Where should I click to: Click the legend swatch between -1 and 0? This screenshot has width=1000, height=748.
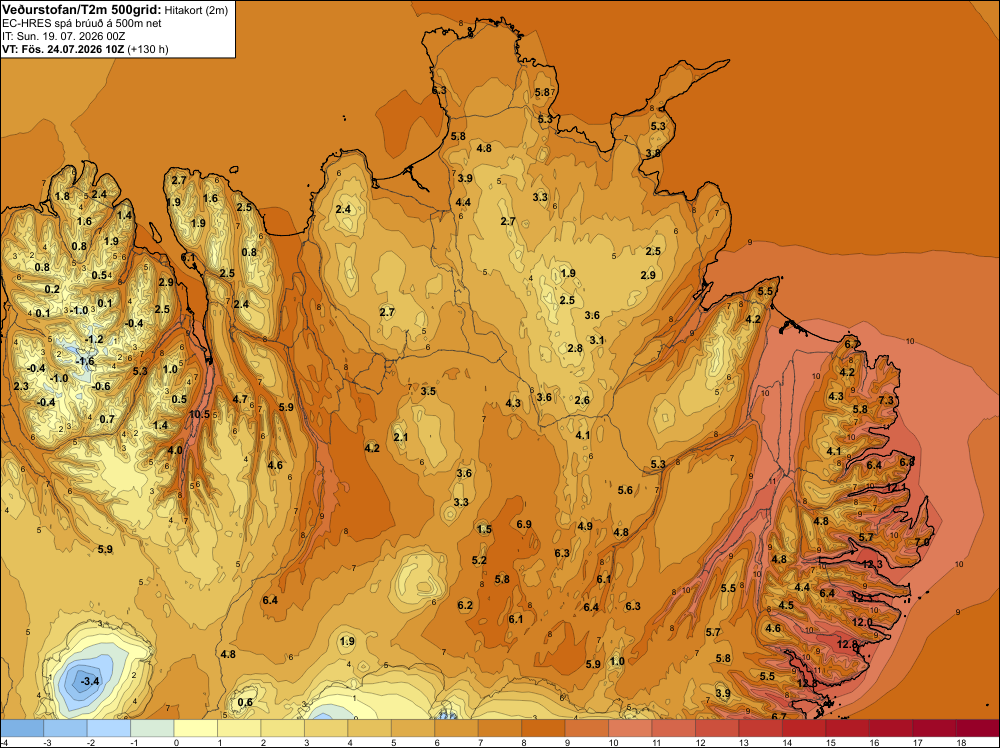click(x=152, y=728)
